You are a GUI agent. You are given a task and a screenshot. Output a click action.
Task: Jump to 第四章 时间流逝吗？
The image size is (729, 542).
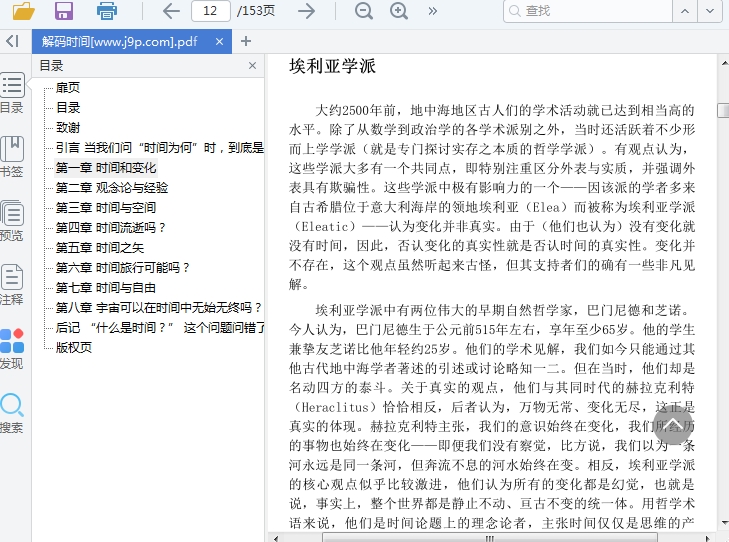[x=111, y=227]
